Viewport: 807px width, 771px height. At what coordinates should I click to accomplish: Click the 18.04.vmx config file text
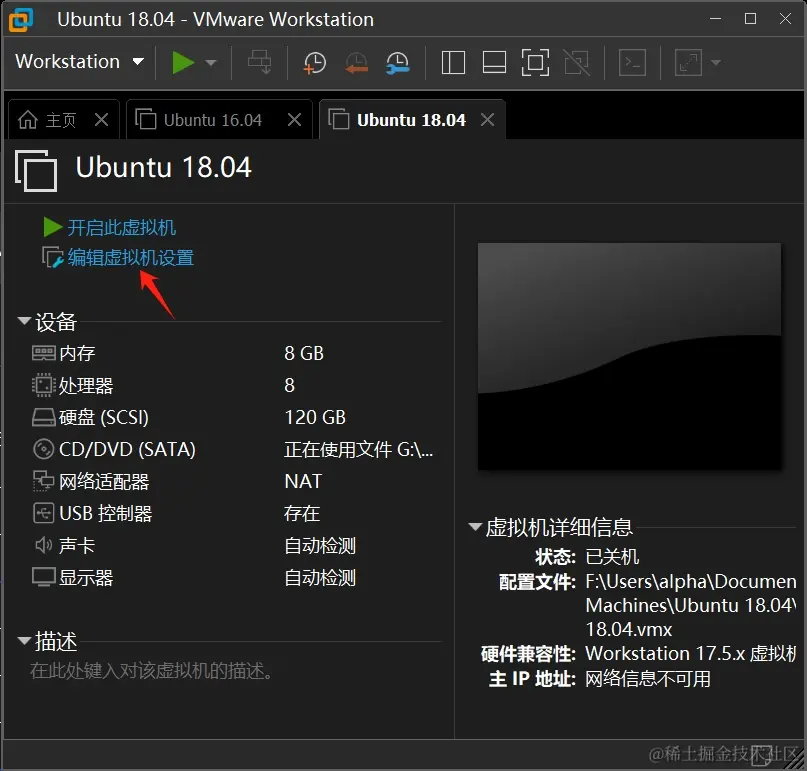pyautogui.click(x=629, y=629)
